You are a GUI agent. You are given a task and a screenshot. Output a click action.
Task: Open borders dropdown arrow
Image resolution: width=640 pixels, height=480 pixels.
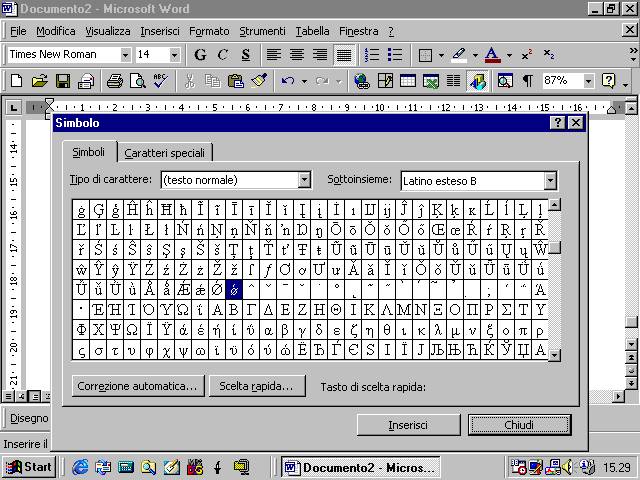coord(441,55)
